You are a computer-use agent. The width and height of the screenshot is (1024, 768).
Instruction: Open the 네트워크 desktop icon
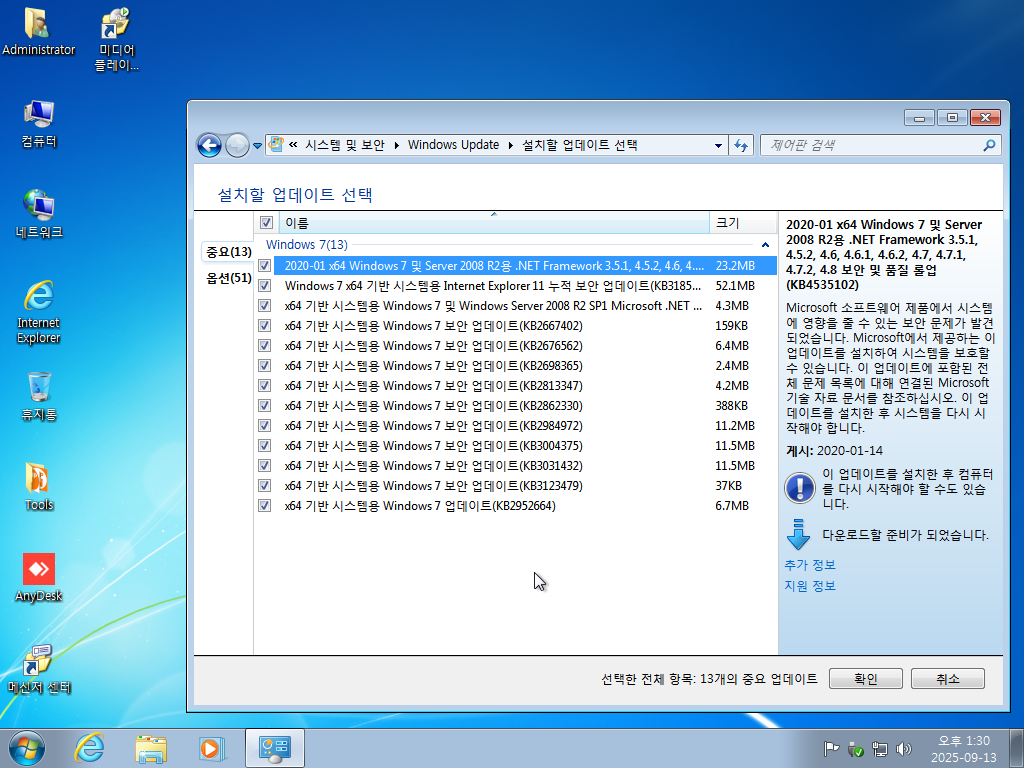(x=39, y=214)
